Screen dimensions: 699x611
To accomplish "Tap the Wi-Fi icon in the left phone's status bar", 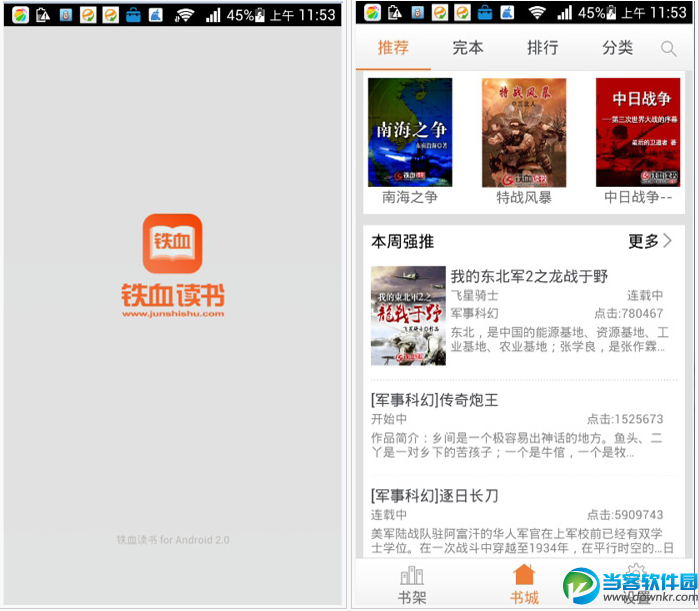I will pyautogui.click(x=185, y=16).
